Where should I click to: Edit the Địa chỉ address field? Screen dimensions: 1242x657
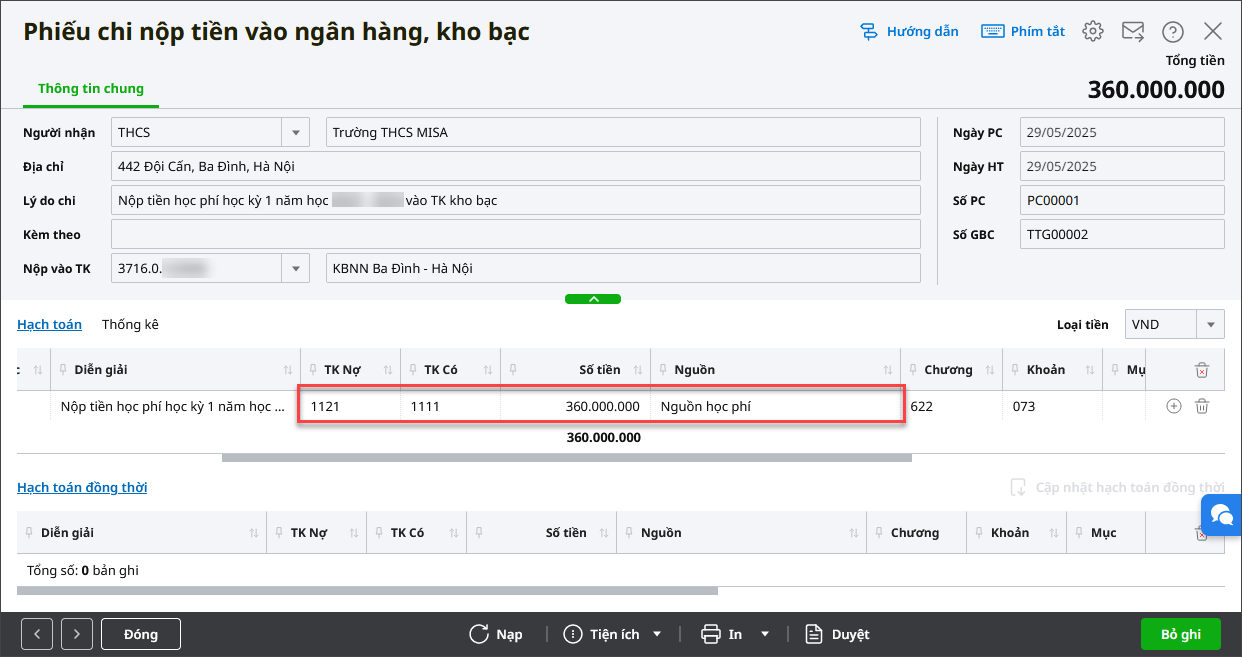516,167
